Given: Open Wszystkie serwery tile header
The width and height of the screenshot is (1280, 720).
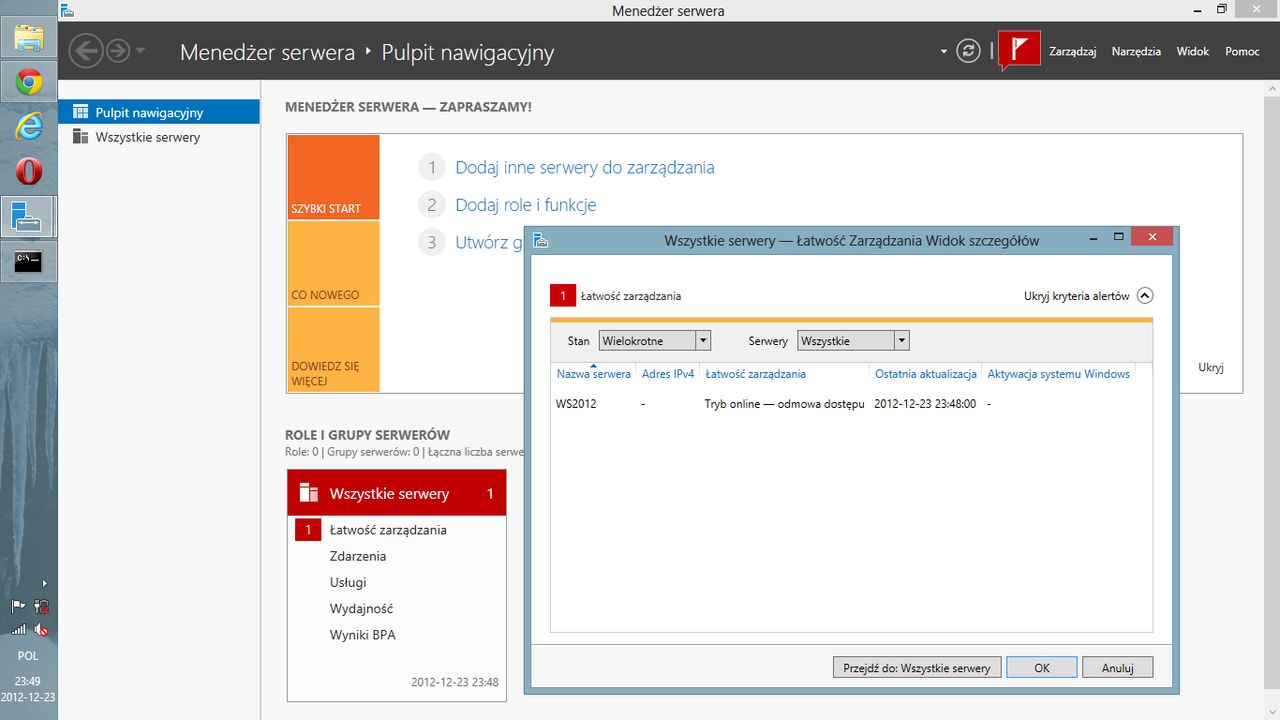Looking at the screenshot, I should tap(397, 493).
